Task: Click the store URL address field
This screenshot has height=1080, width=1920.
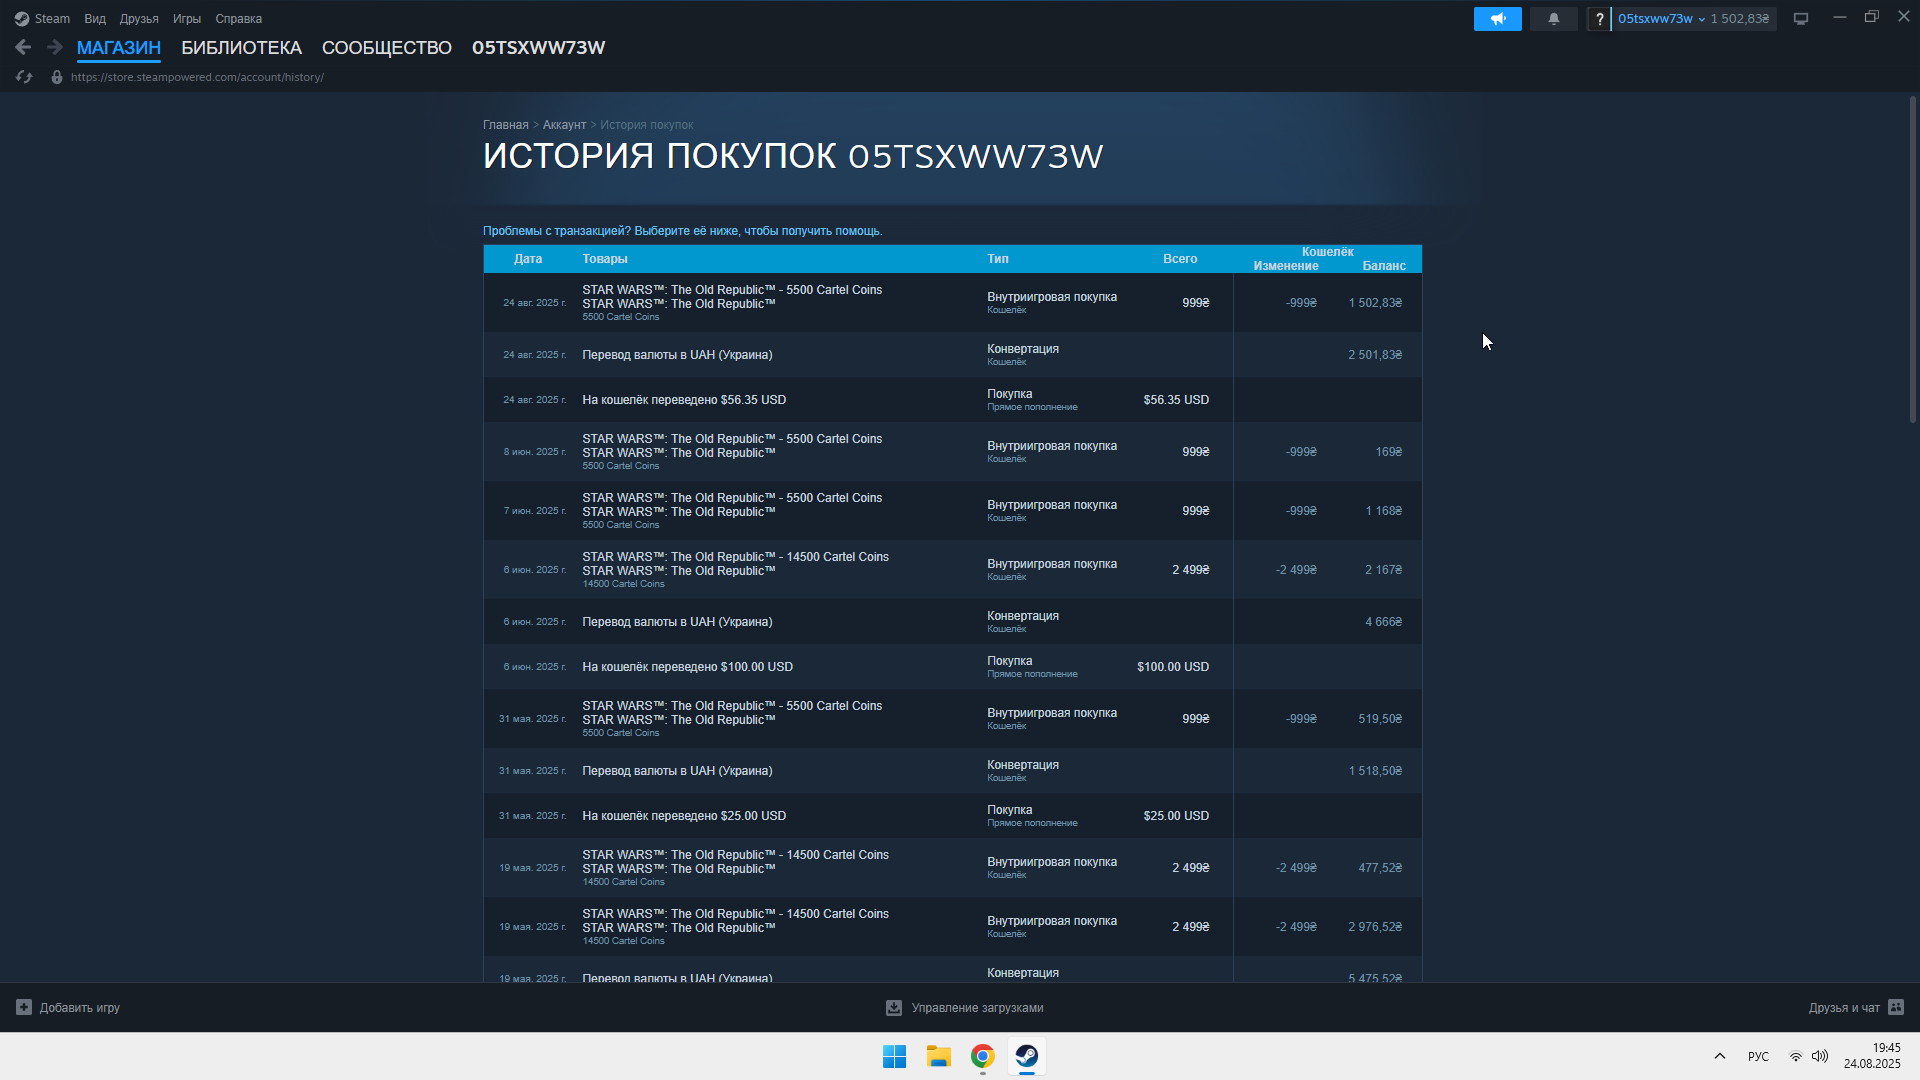Action: 197,77
